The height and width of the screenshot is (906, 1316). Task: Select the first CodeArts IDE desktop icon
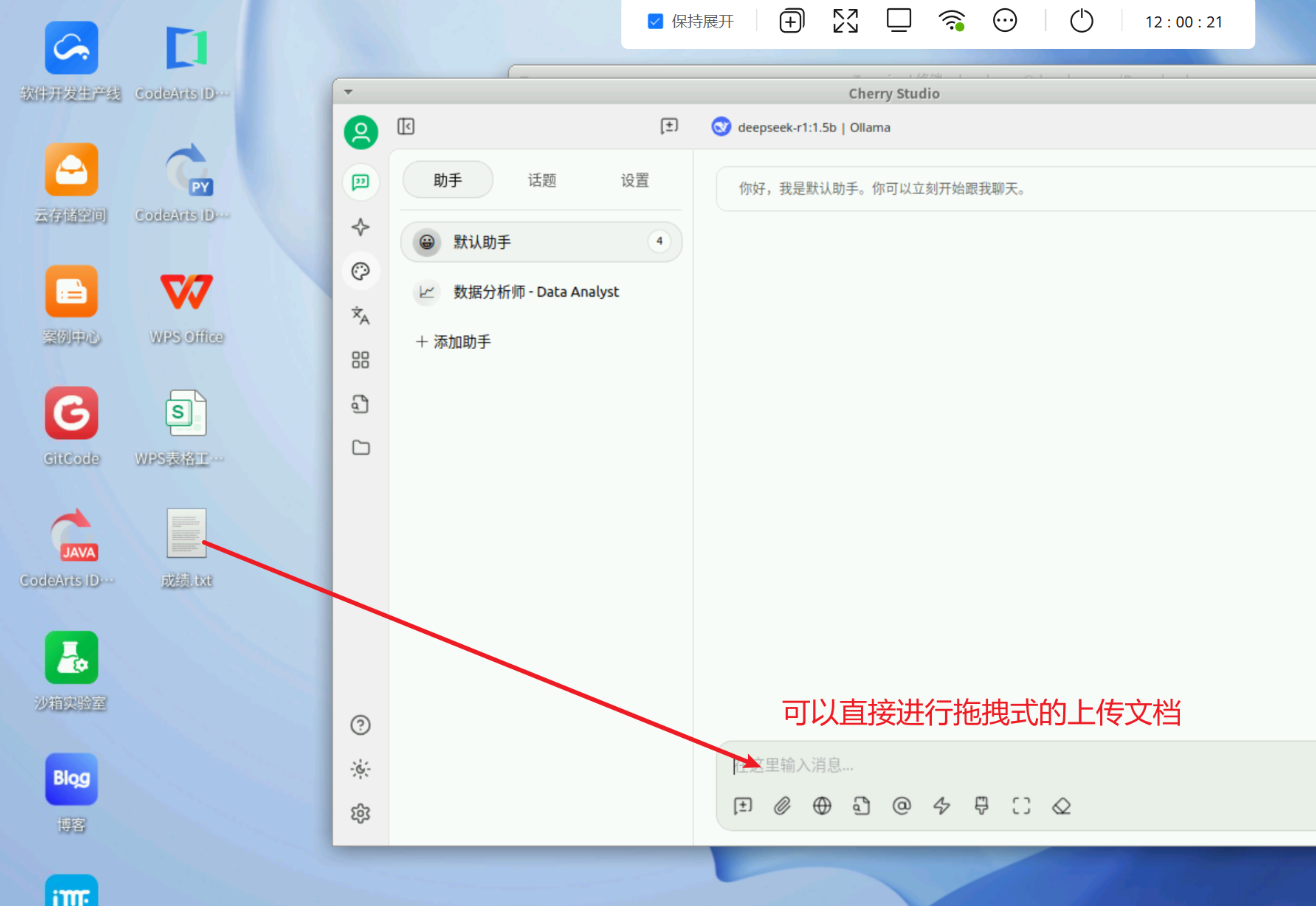coord(184,62)
